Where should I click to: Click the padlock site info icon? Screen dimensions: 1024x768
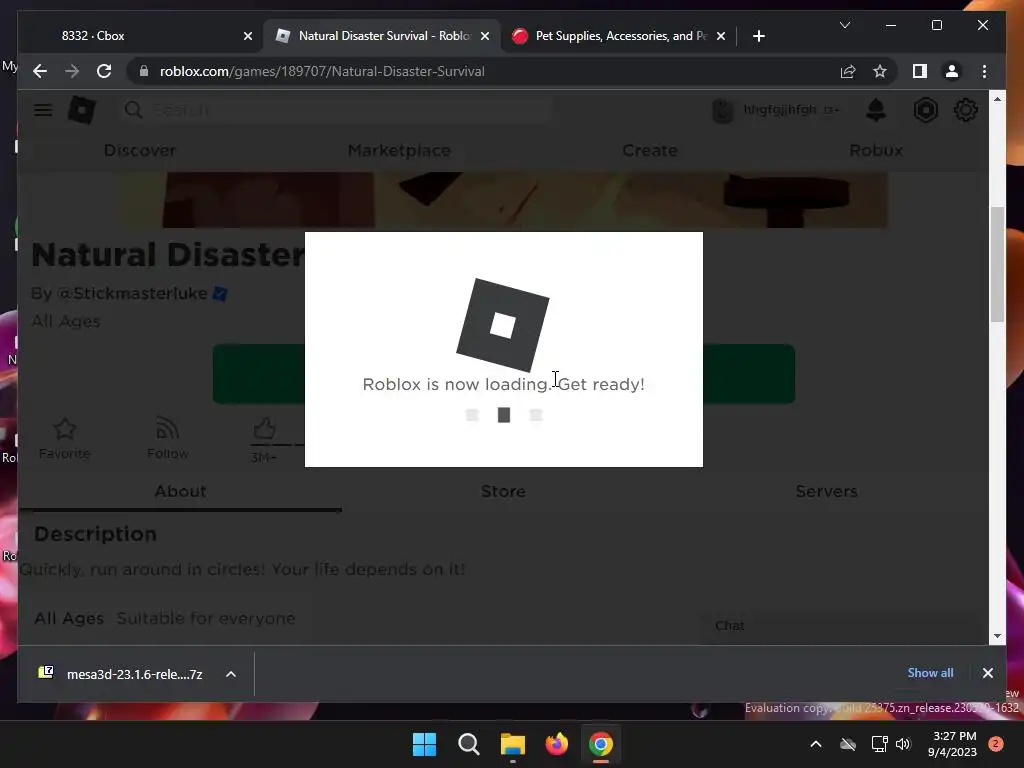click(x=144, y=71)
